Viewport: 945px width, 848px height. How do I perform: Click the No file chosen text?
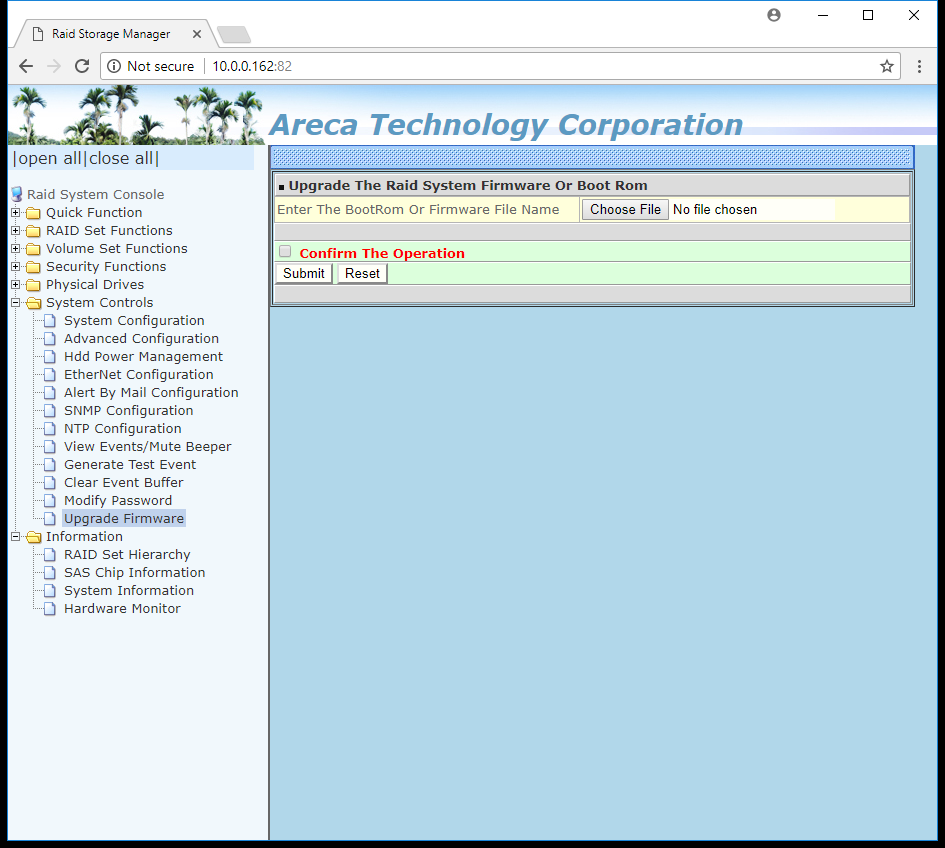715,210
